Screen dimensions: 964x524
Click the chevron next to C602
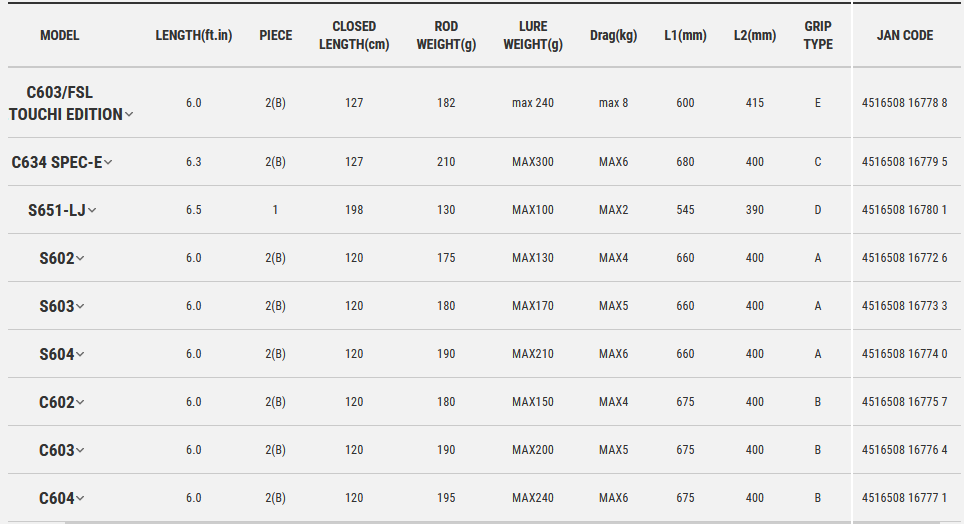tap(80, 402)
